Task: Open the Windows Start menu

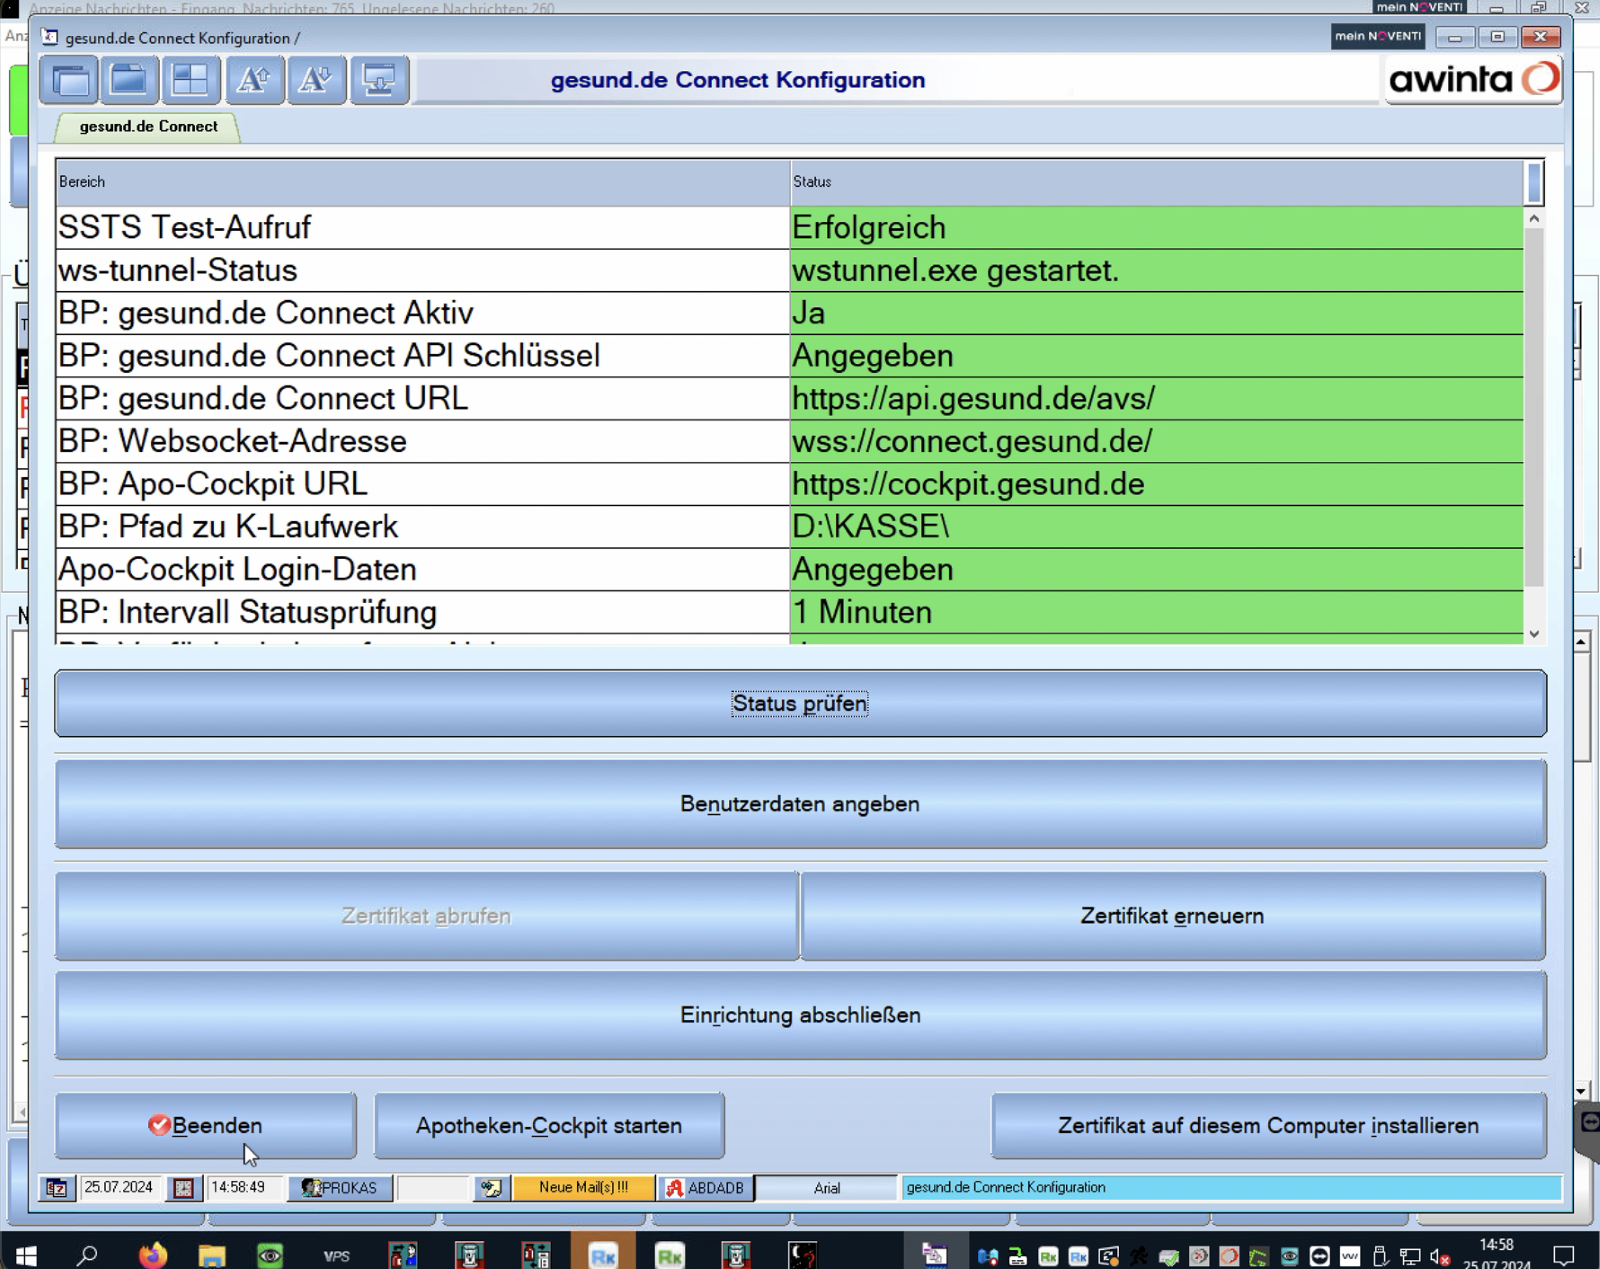Action: point(25,1255)
